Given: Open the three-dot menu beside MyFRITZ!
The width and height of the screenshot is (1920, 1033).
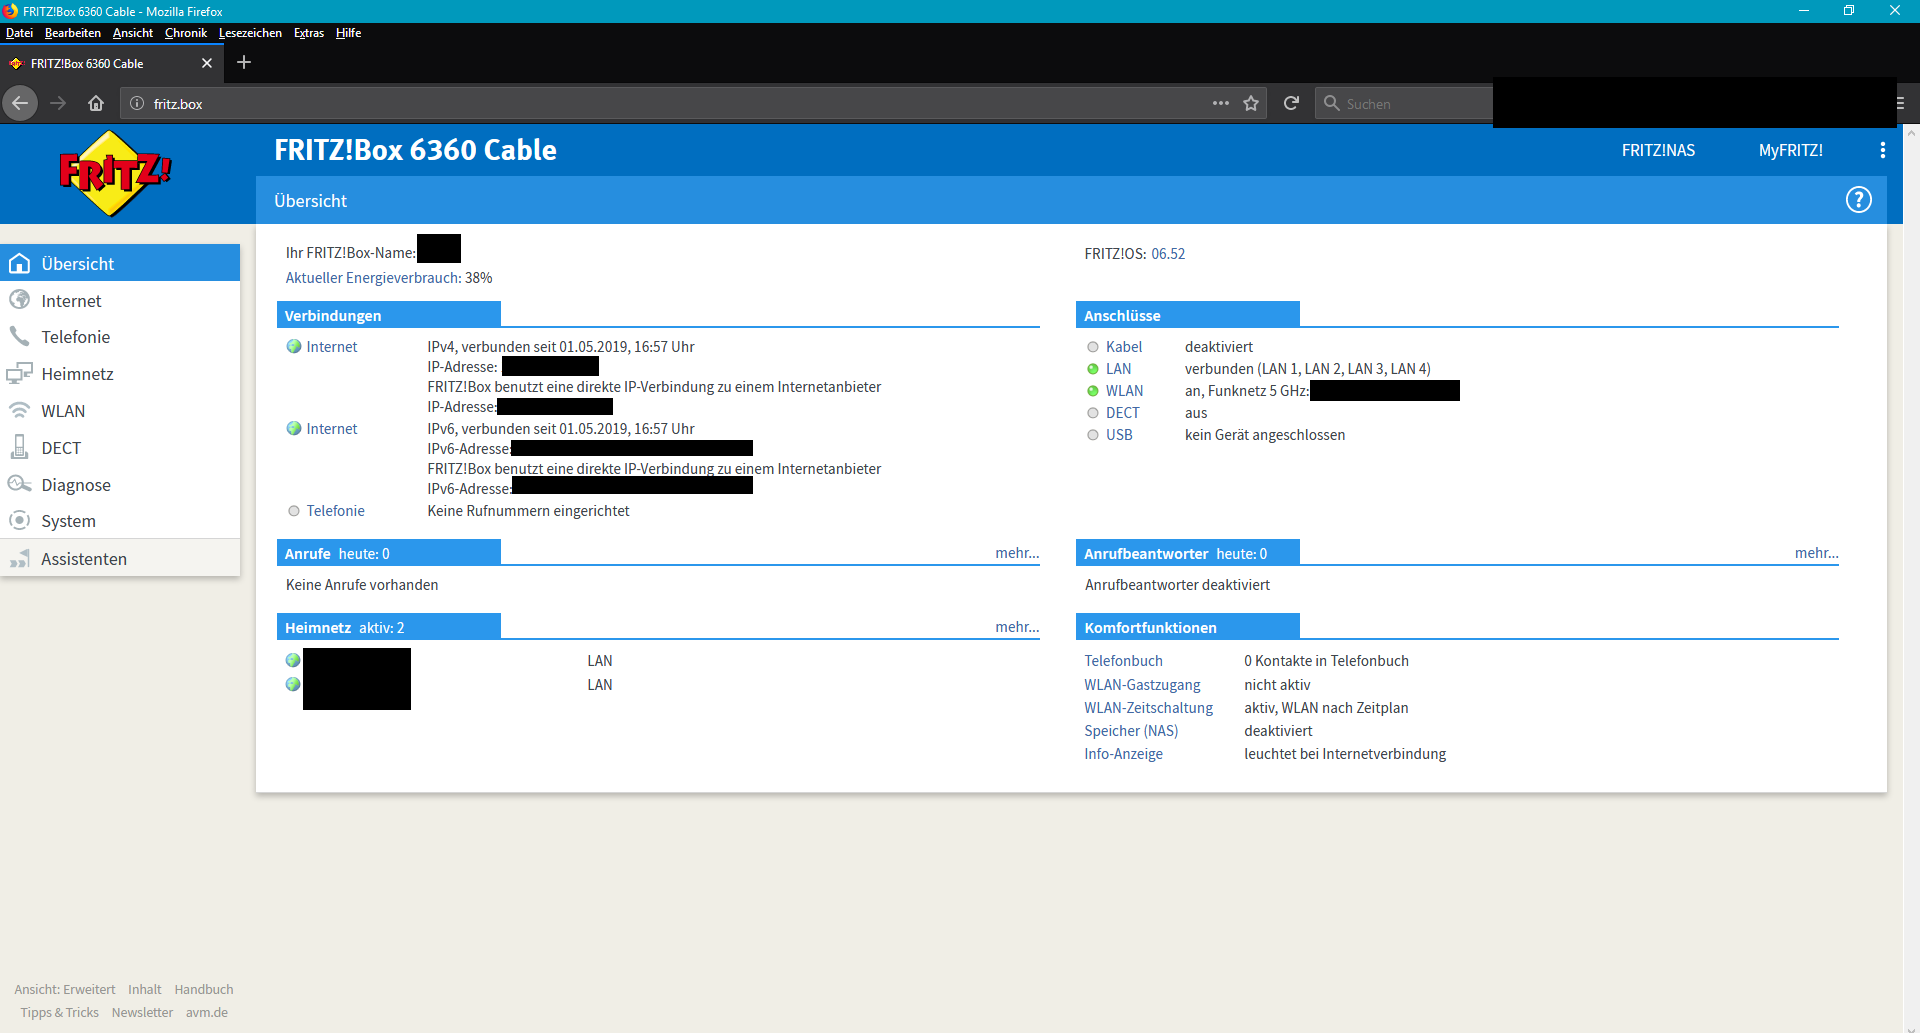Looking at the screenshot, I should point(1882,150).
